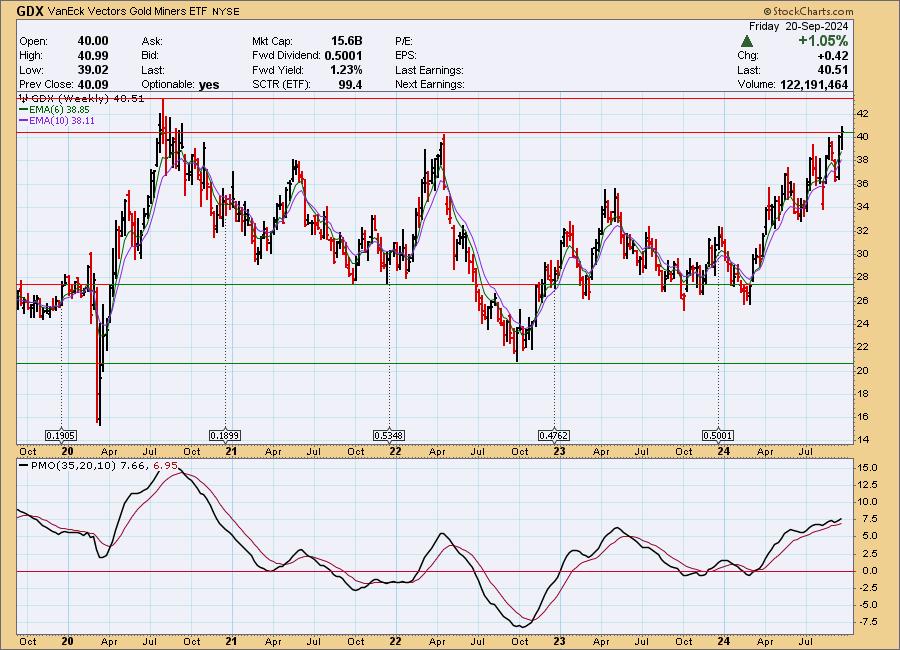The width and height of the screenshot is (900, 650).
Task: Click price axis label 28
Action: 862,277
